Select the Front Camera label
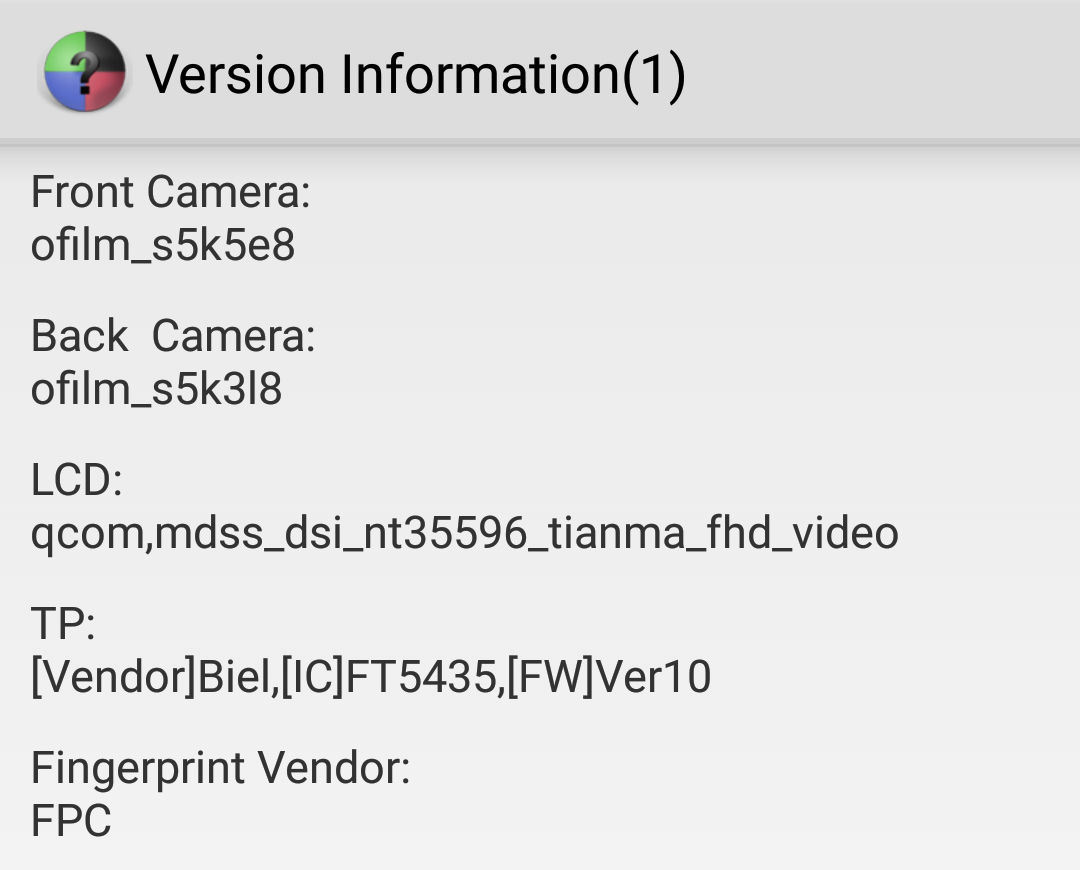The image size is (1080, 870). pos(171,192)
